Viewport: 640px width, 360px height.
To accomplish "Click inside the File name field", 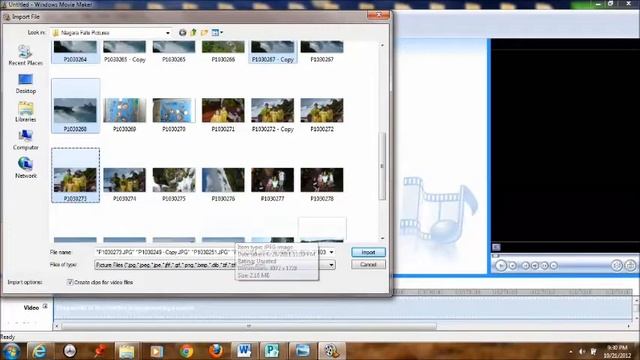I will (x=211, y=252).
